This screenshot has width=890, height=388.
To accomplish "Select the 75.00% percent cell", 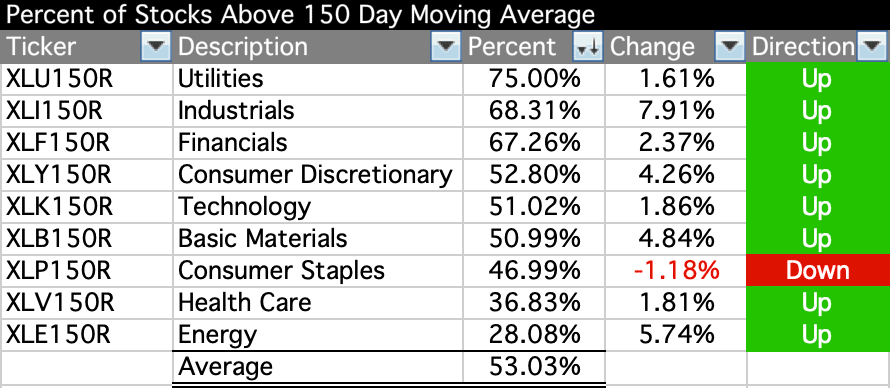I will point(534,79).
